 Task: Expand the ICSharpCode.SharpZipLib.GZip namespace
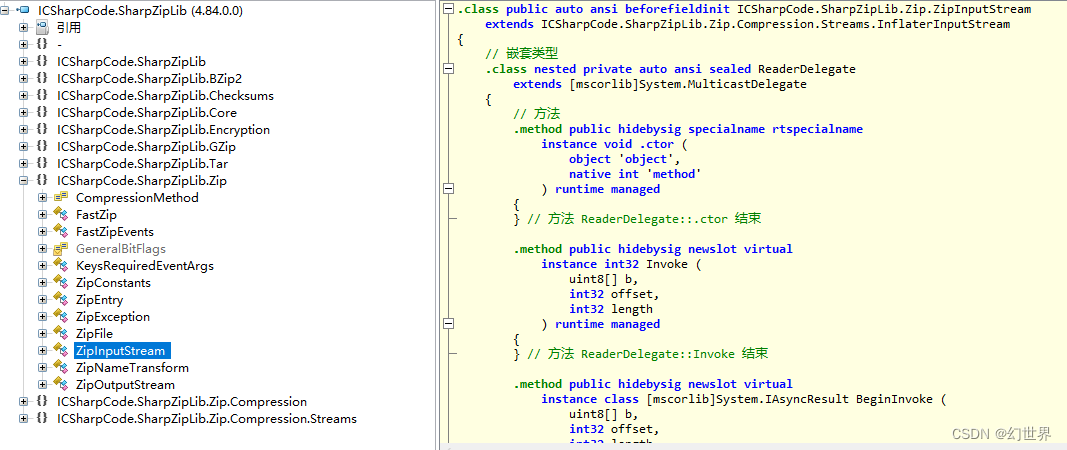click(24, 147)
